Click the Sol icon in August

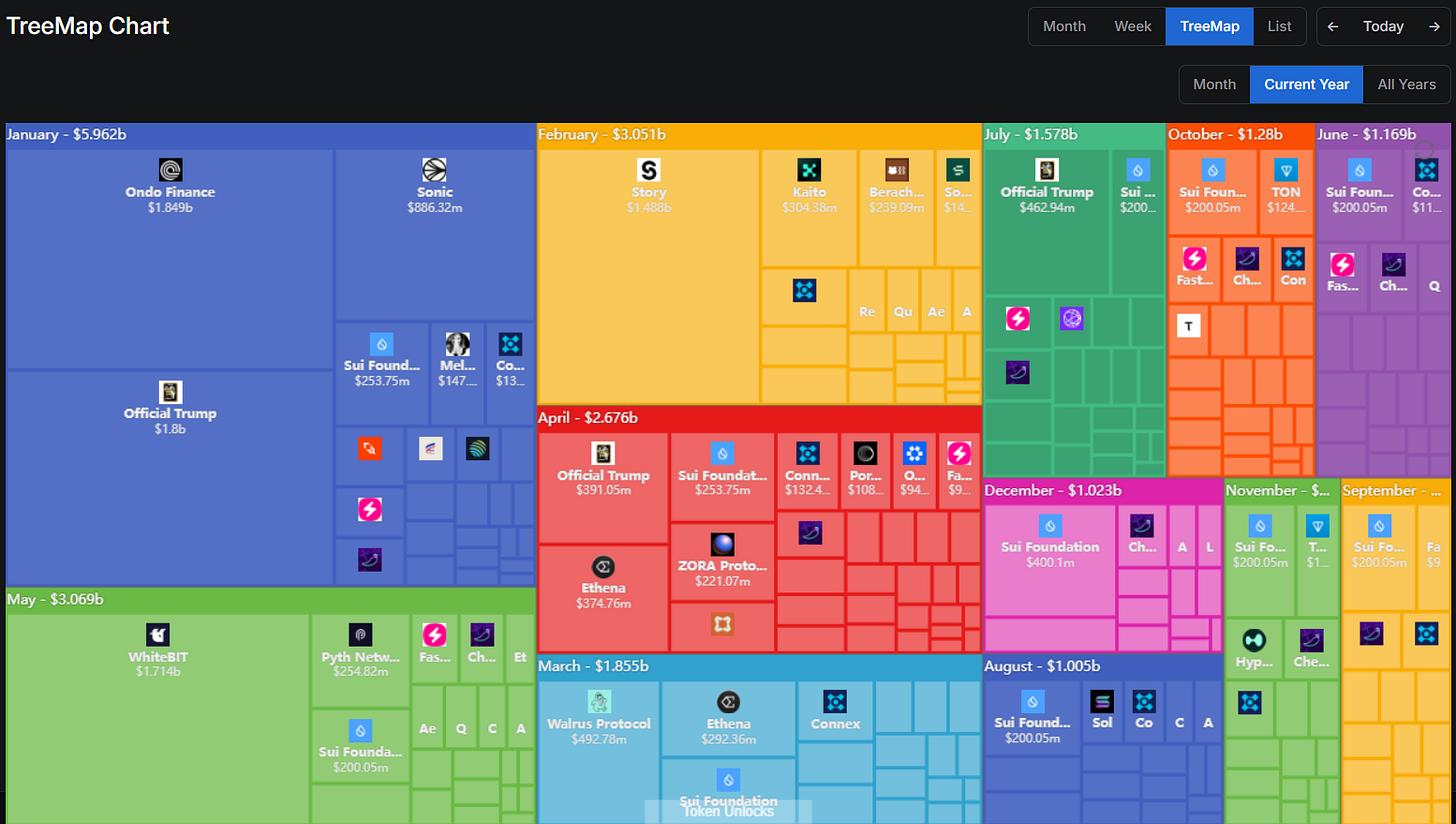point(1102,701)
